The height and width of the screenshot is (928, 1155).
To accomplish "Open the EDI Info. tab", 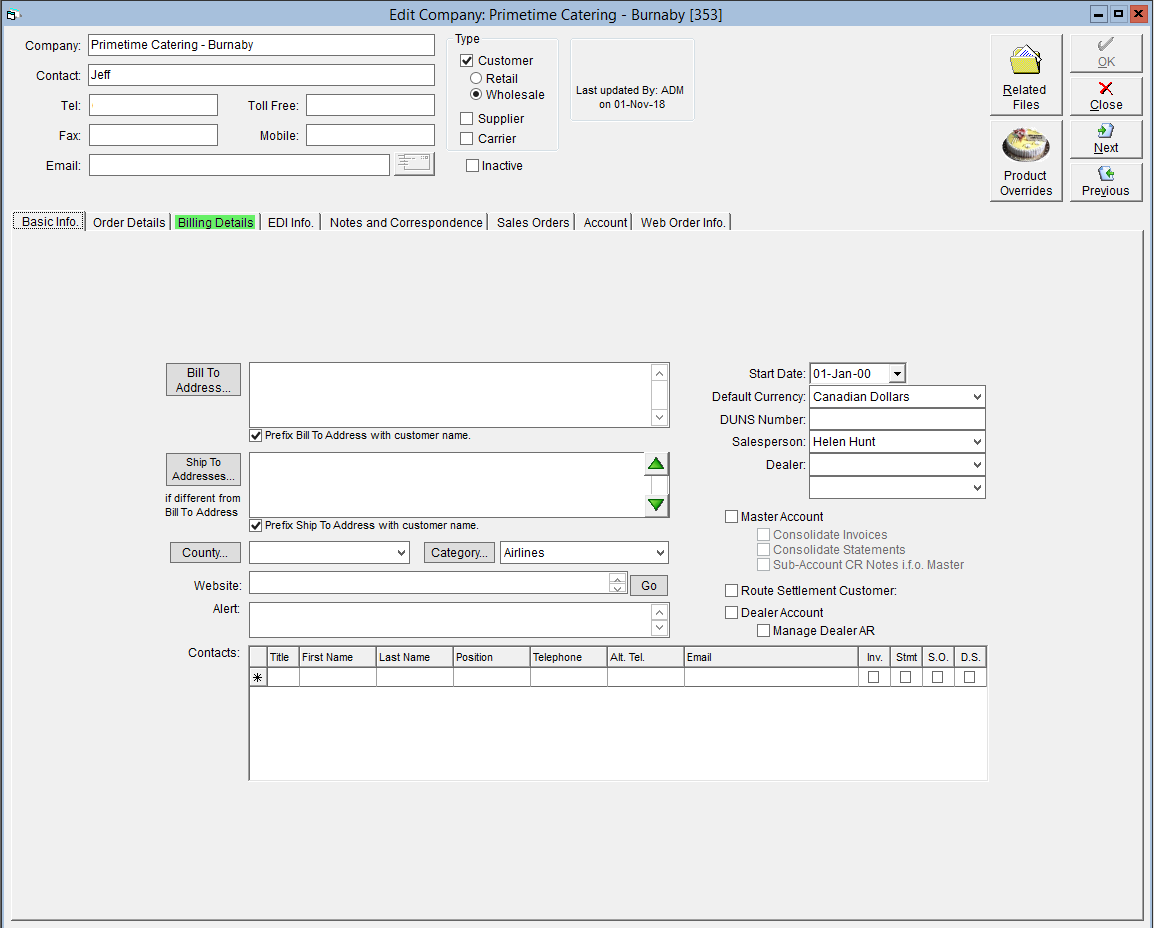I will (x=290, y=222).
